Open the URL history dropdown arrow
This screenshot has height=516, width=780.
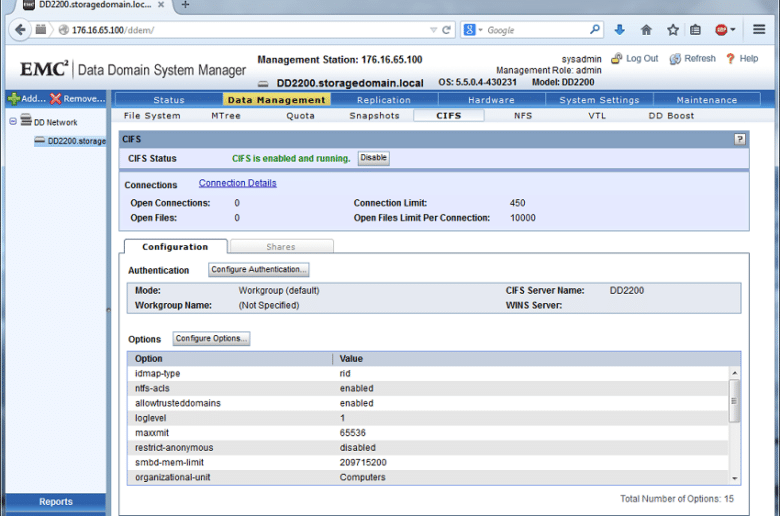tap(433, 30)
